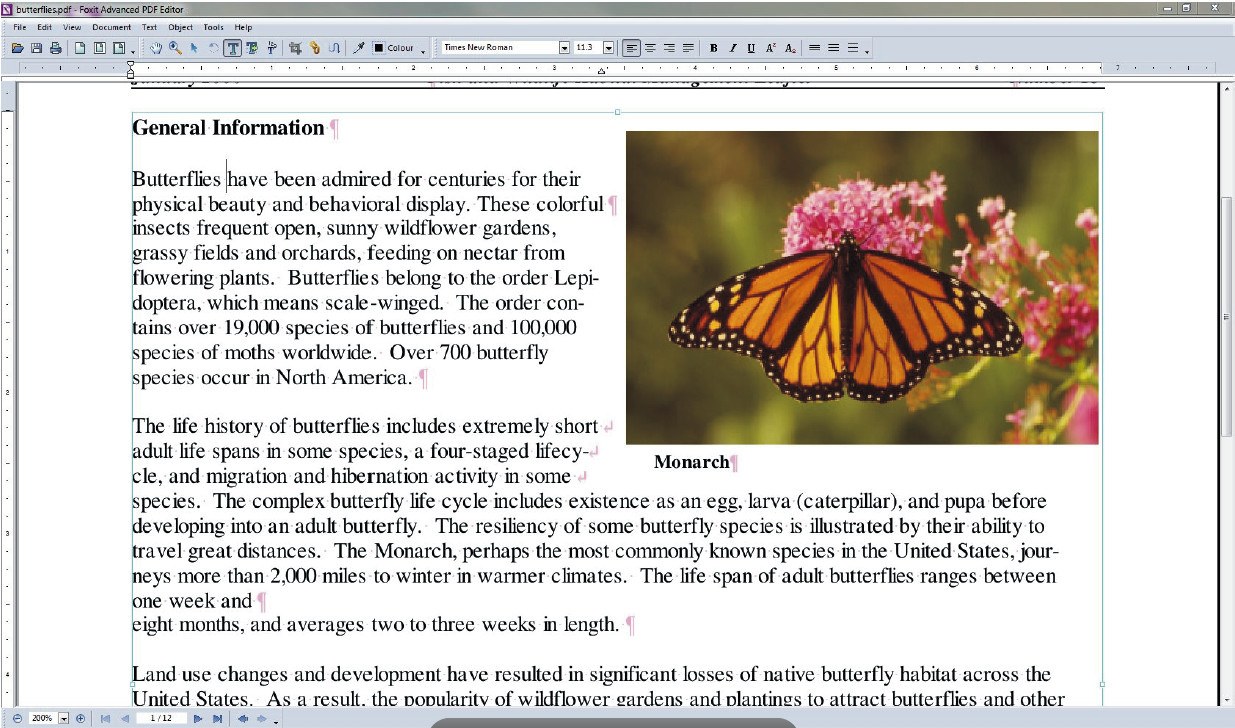Open the 200% zoom level dropdown
Screen dimensions: 1235x728
[x=64, y=718]
